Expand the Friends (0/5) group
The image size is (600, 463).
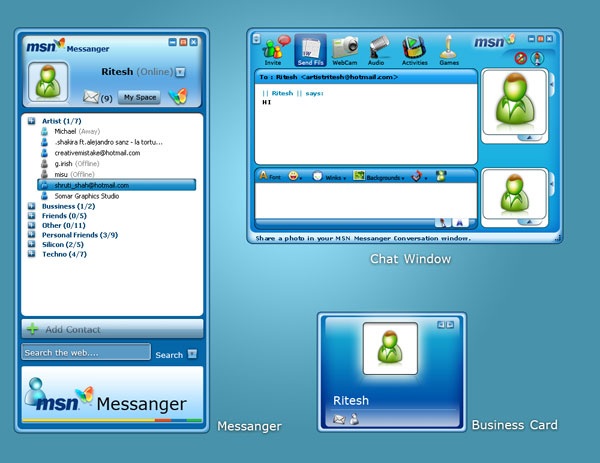tap(31, 215)
